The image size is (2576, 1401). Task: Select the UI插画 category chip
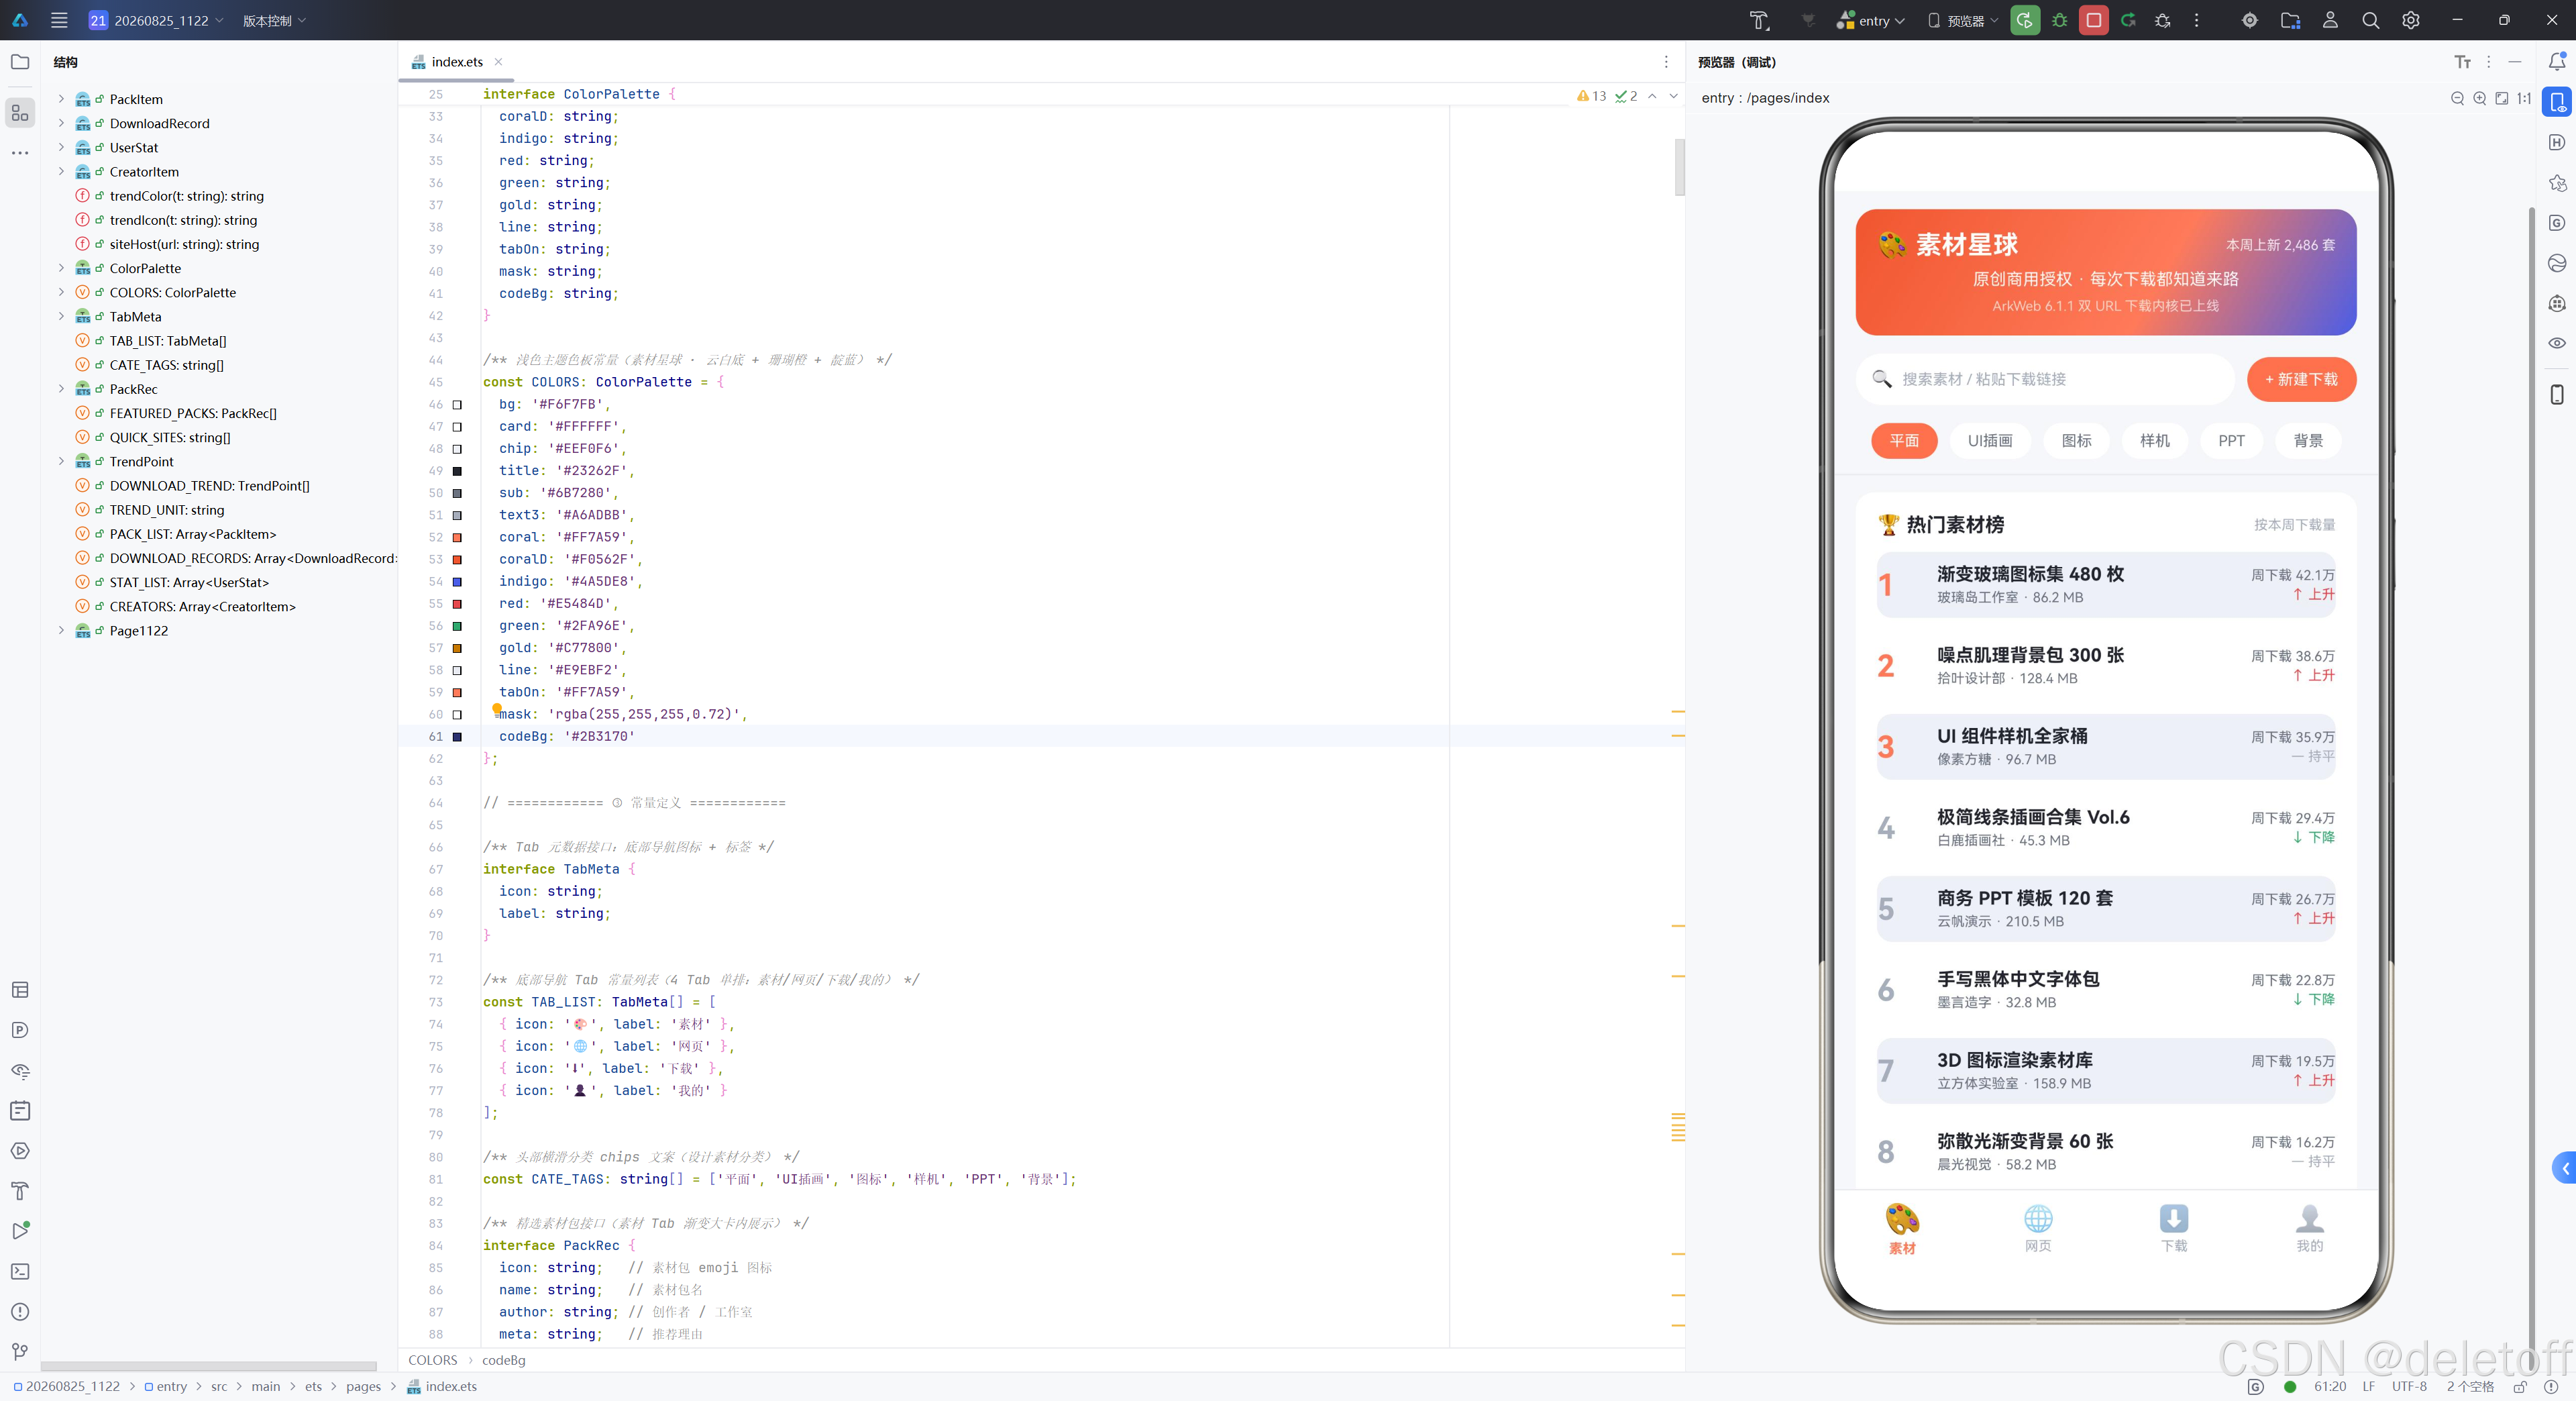pyautogui.click(x=1990, y=441)
